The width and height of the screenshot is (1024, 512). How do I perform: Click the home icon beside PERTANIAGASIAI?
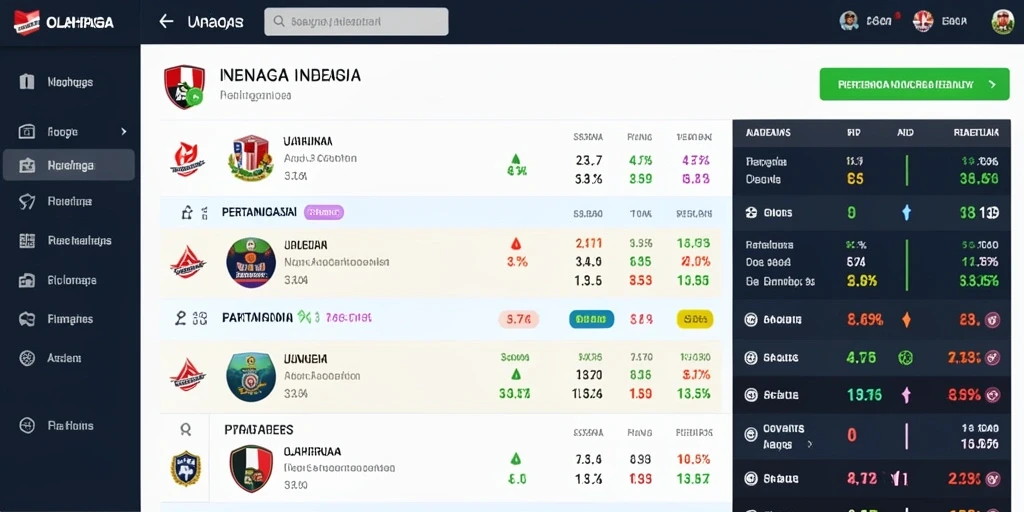[x=187, y=212]
